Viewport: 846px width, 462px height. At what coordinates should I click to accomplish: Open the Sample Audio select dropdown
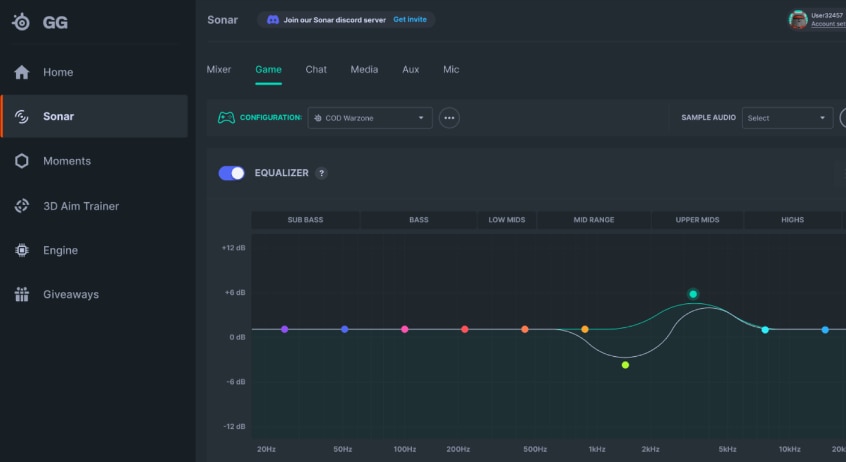coord(788,118)
